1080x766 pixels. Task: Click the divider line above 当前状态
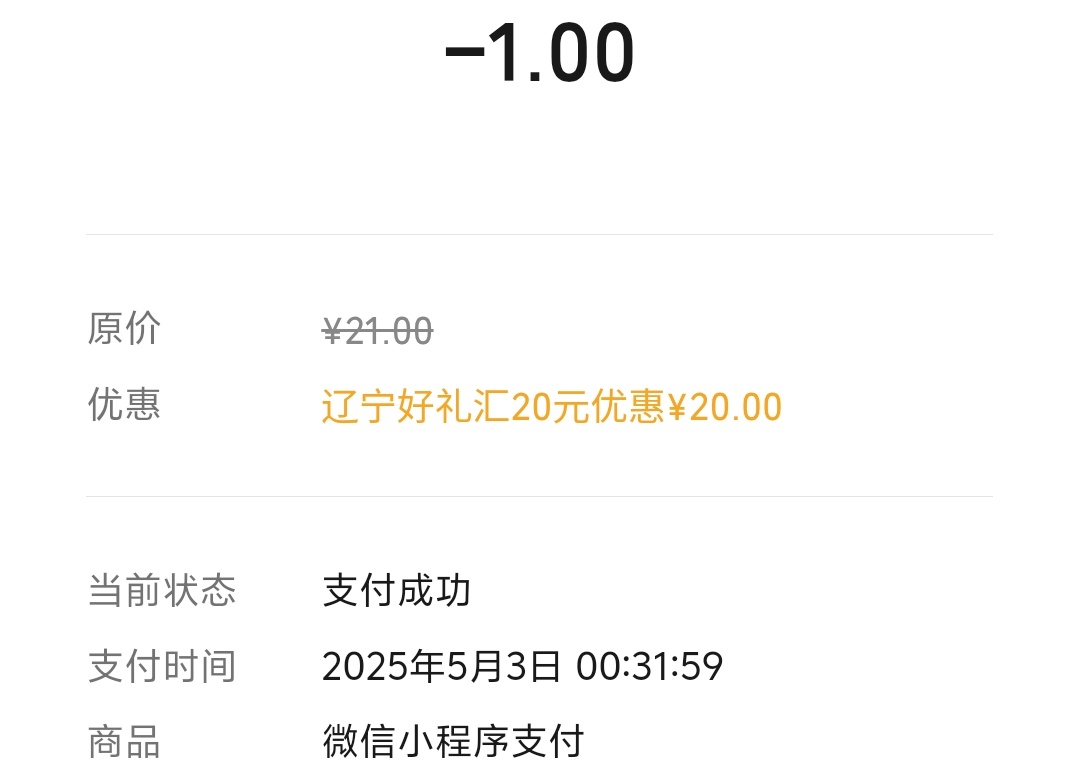coord(539,496)
